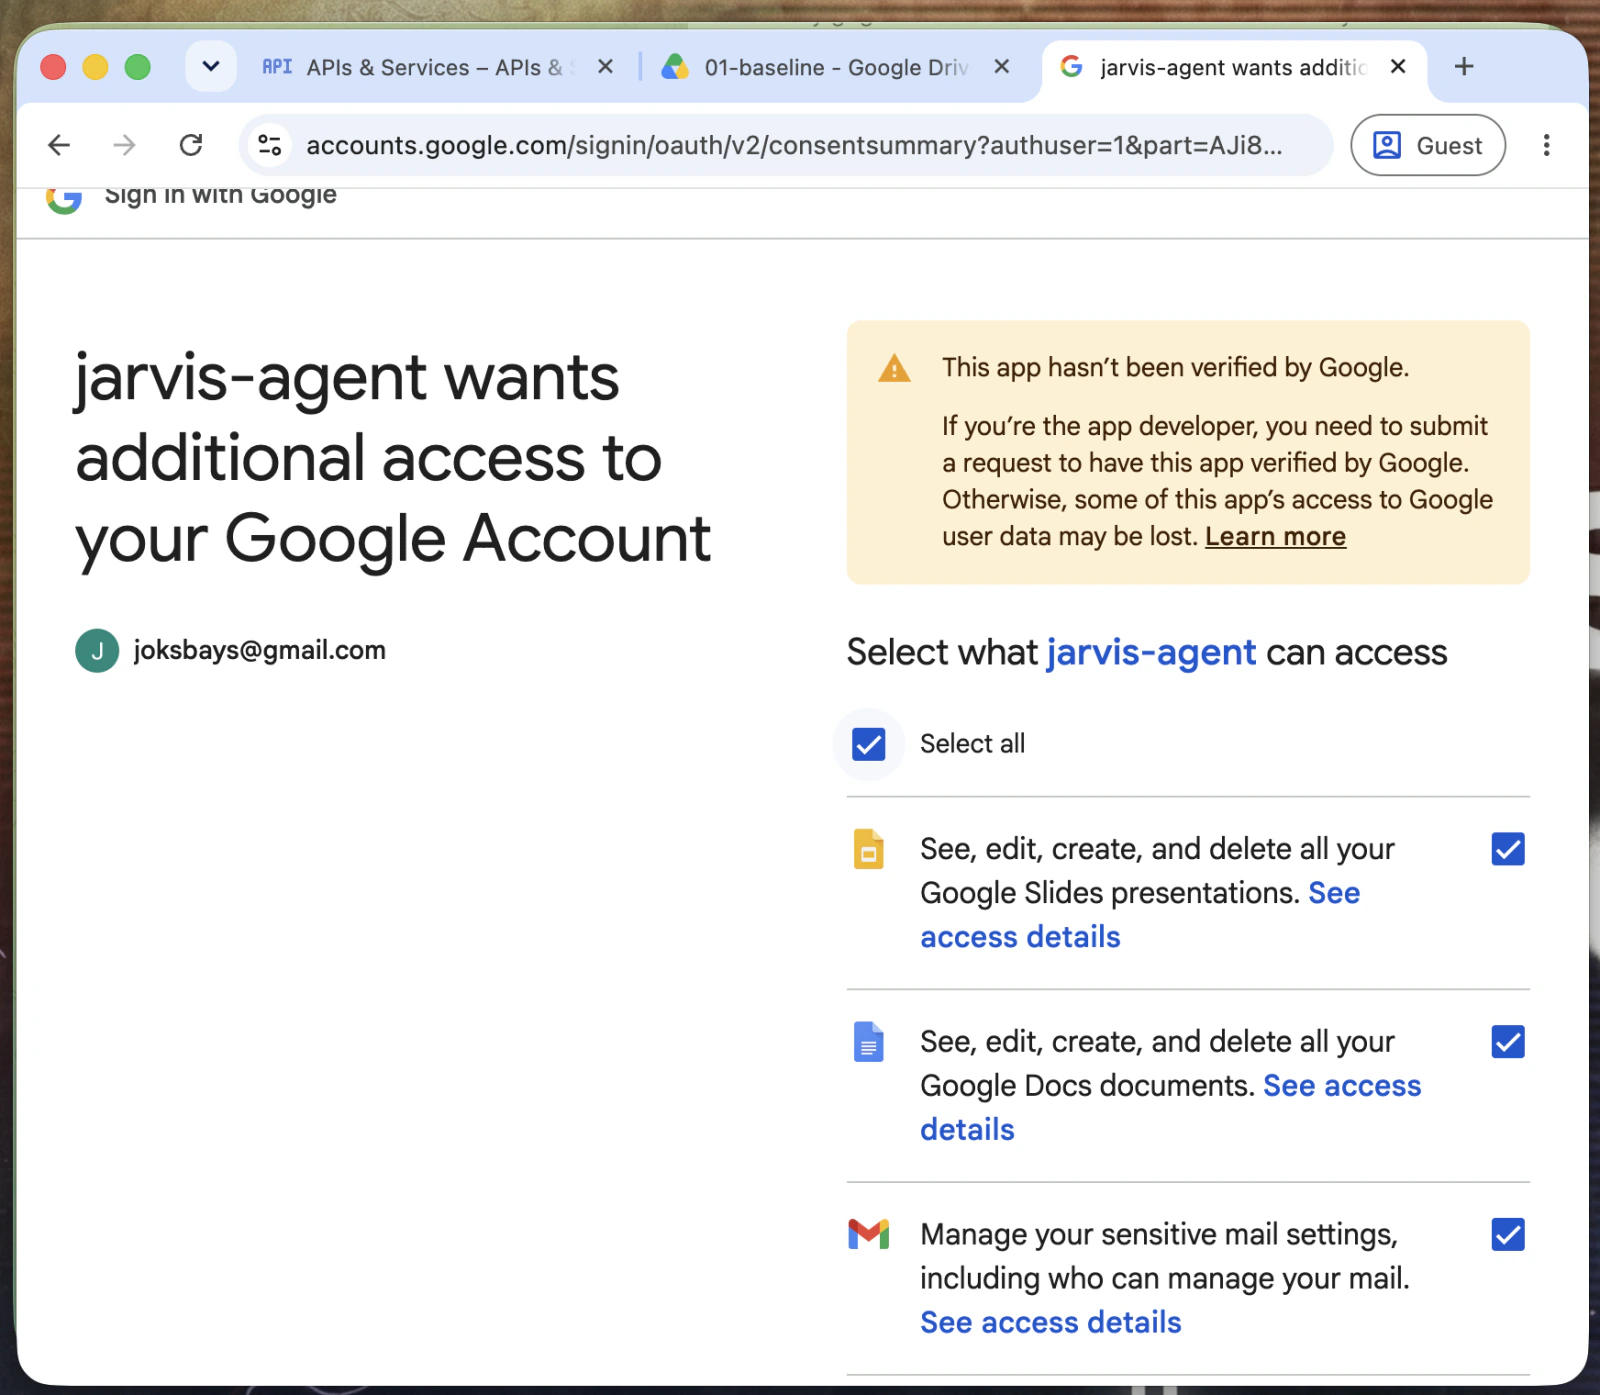This screenshot has height=1395, width=1600.
Task: Maximize the window with green button
Action: [137, 67]
